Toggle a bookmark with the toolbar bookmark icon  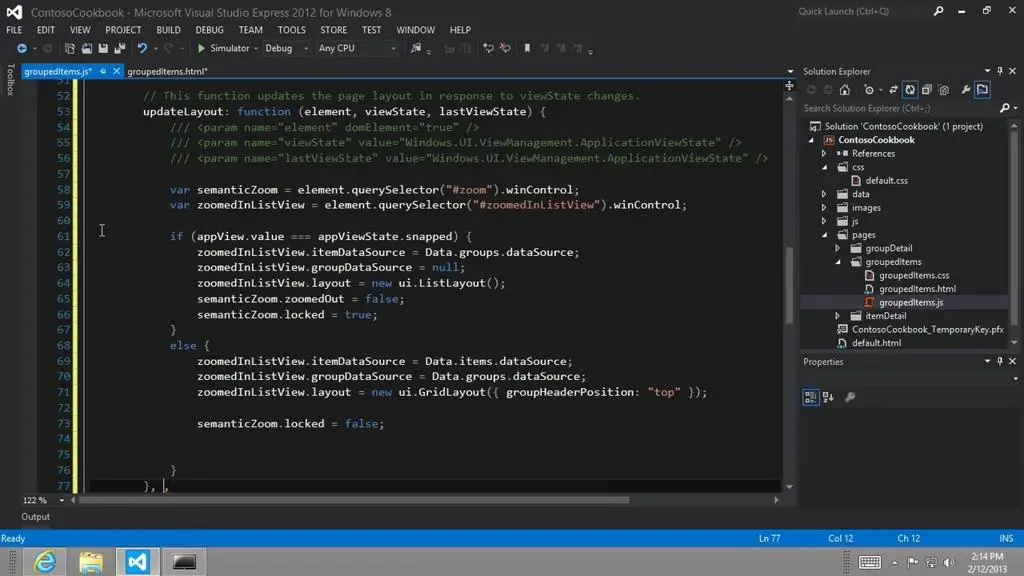(x=527, y=48)
